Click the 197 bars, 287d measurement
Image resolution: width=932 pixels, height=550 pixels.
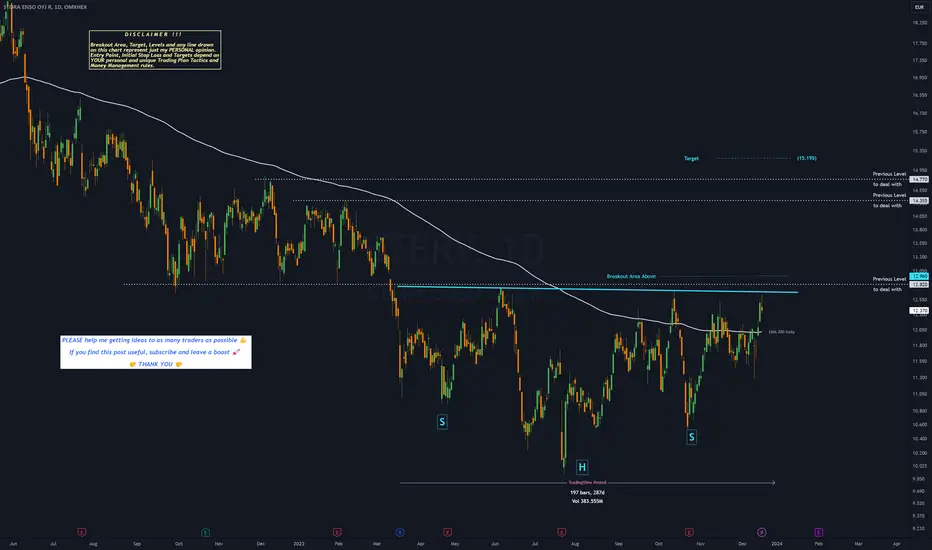587,493
